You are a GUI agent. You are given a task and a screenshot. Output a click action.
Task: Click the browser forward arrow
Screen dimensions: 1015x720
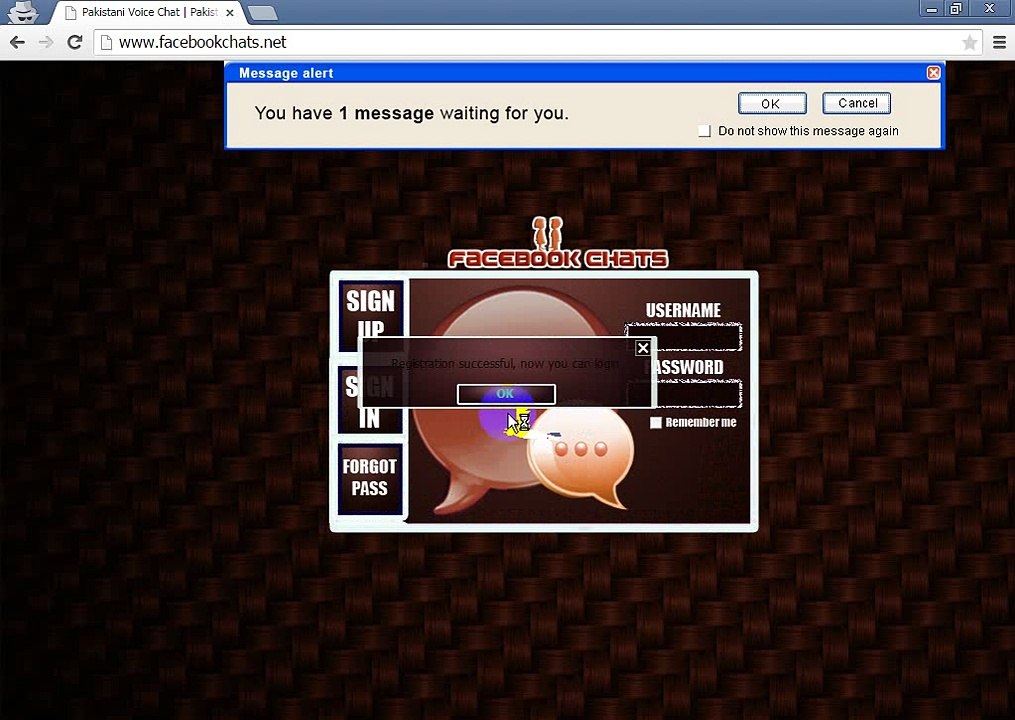click(46, 42)
